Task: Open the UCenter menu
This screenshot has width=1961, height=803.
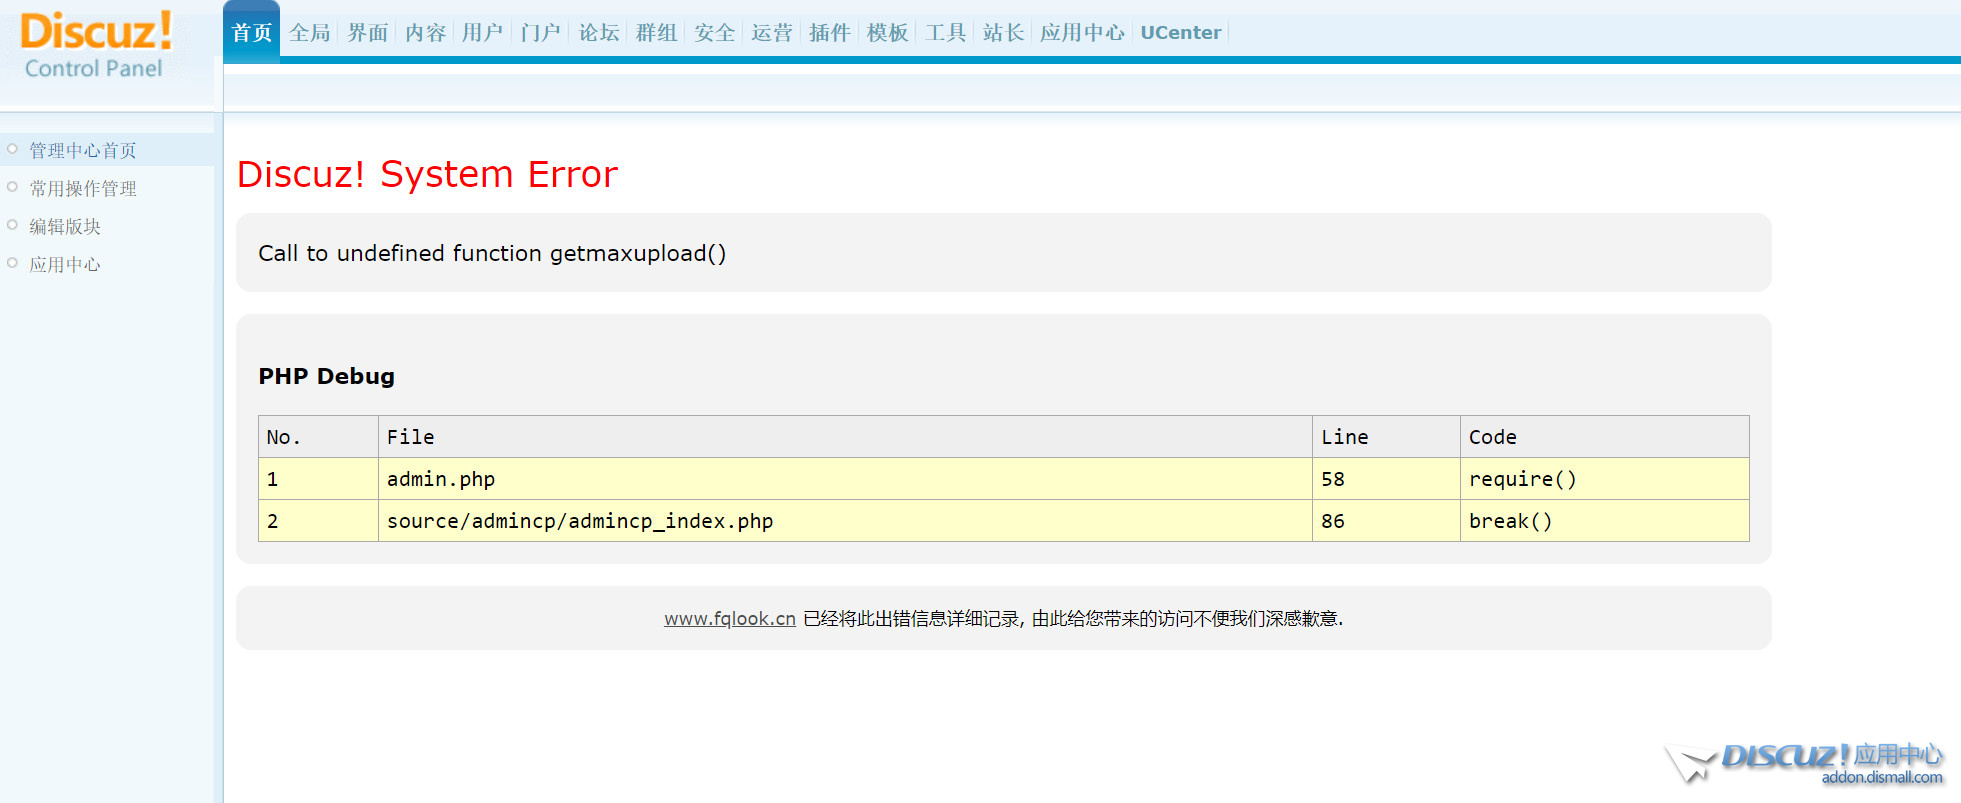Action: click(1180, 33)
